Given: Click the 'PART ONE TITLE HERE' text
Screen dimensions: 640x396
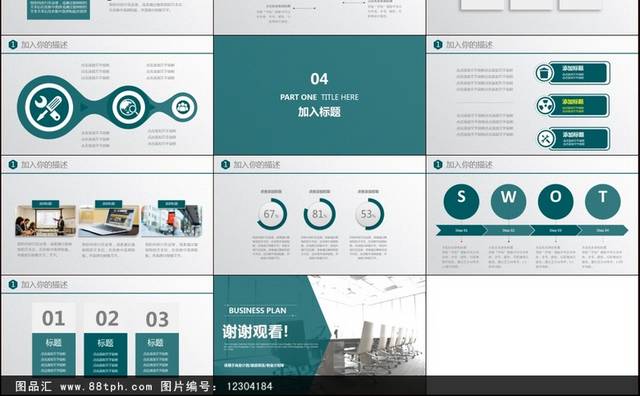Looking at the screenshot, I should coord(319,97).
